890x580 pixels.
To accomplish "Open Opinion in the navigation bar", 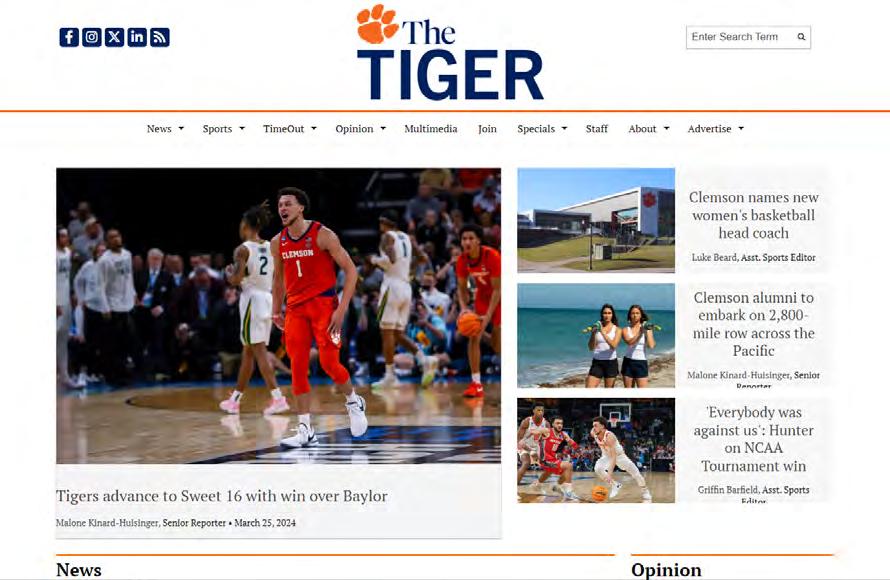I will pyautogui.click(x=354, y=129).
